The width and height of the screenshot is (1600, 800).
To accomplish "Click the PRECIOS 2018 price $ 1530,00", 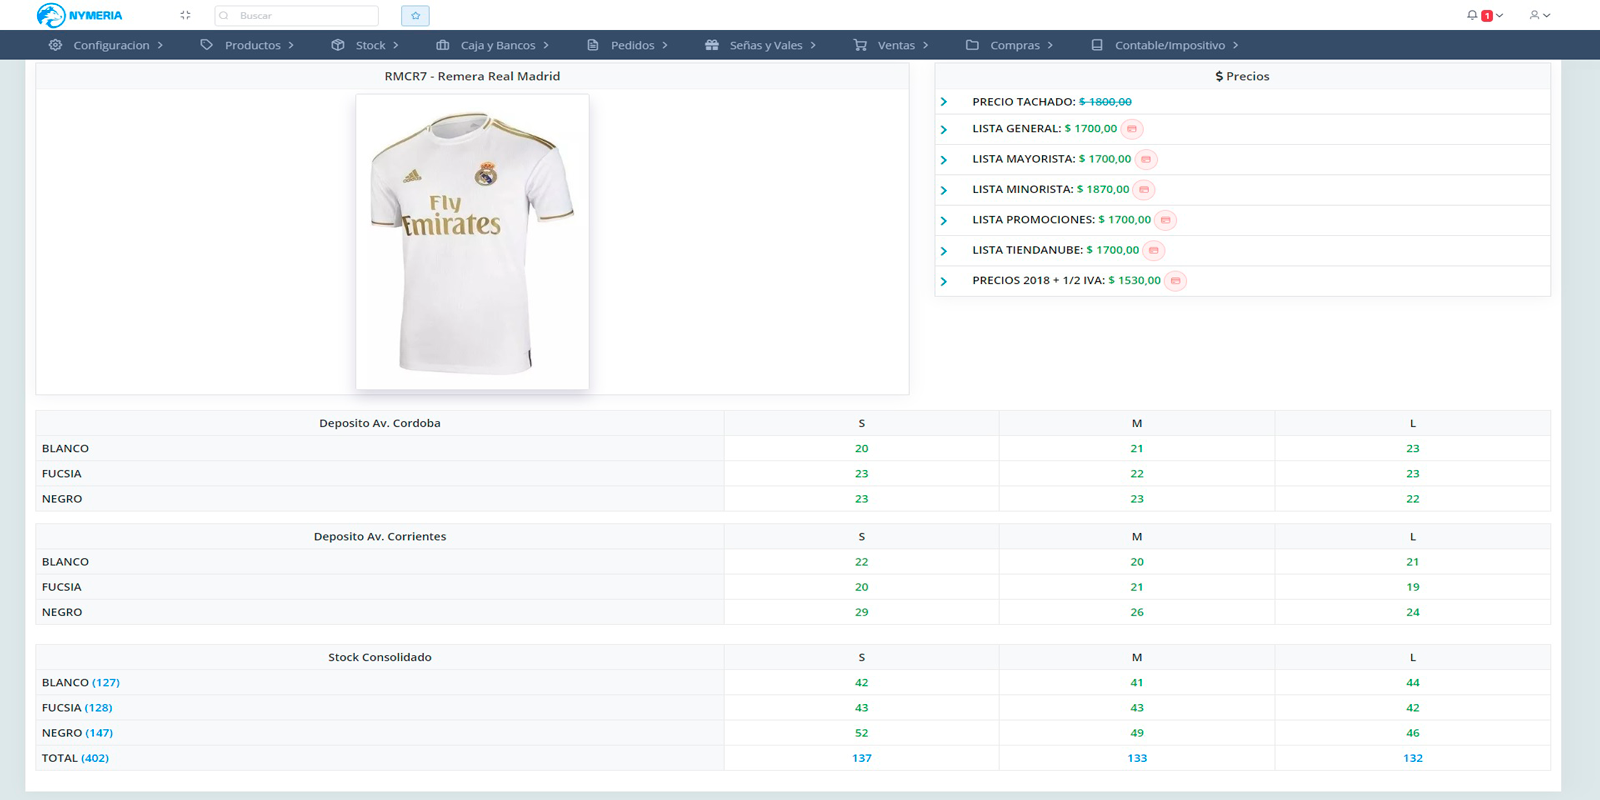I will coord(1134,280).
